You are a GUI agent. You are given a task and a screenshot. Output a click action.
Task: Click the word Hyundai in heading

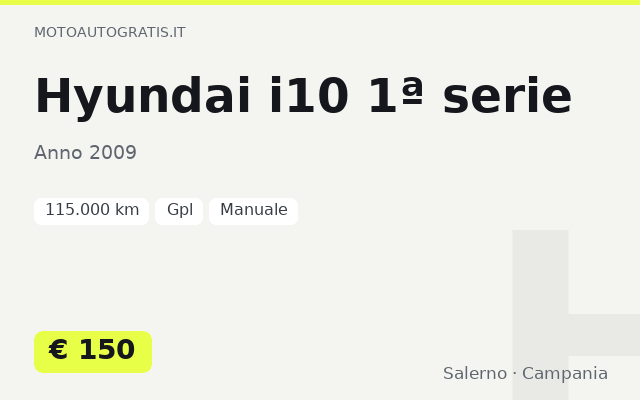(x=142, y=98)
